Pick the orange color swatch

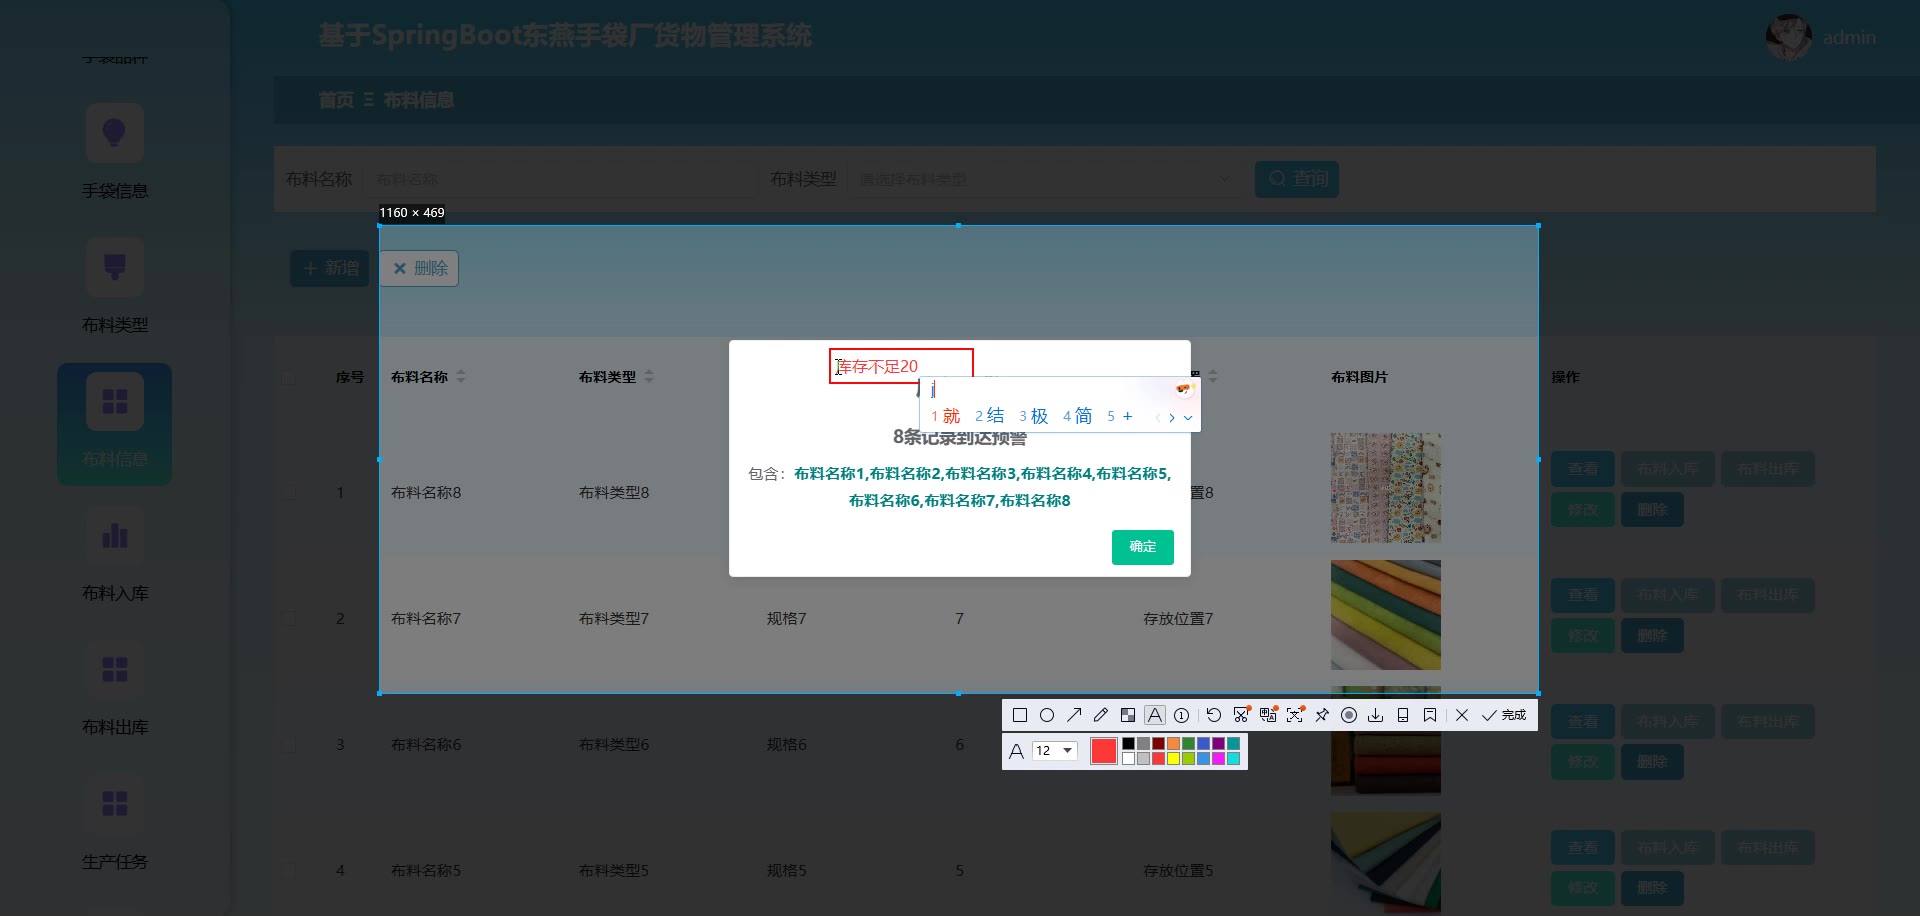pos(1173,744)
